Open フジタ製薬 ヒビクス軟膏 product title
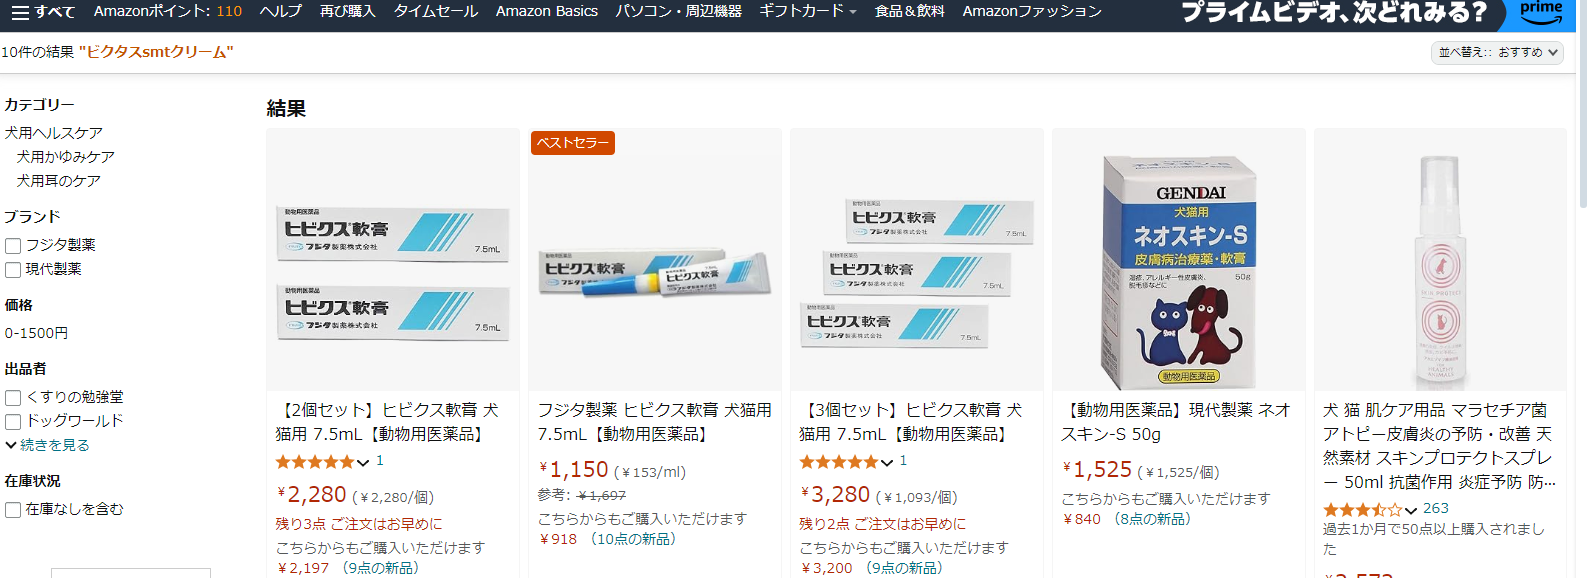 tap(655, 422)
